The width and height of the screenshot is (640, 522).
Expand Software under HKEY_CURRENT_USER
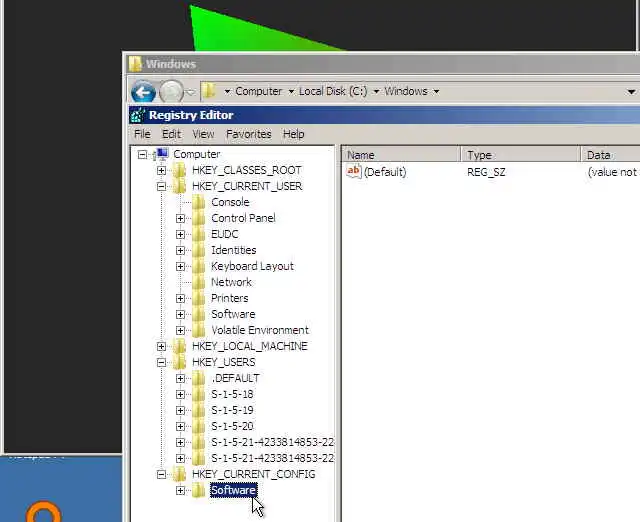pos(180,315)
